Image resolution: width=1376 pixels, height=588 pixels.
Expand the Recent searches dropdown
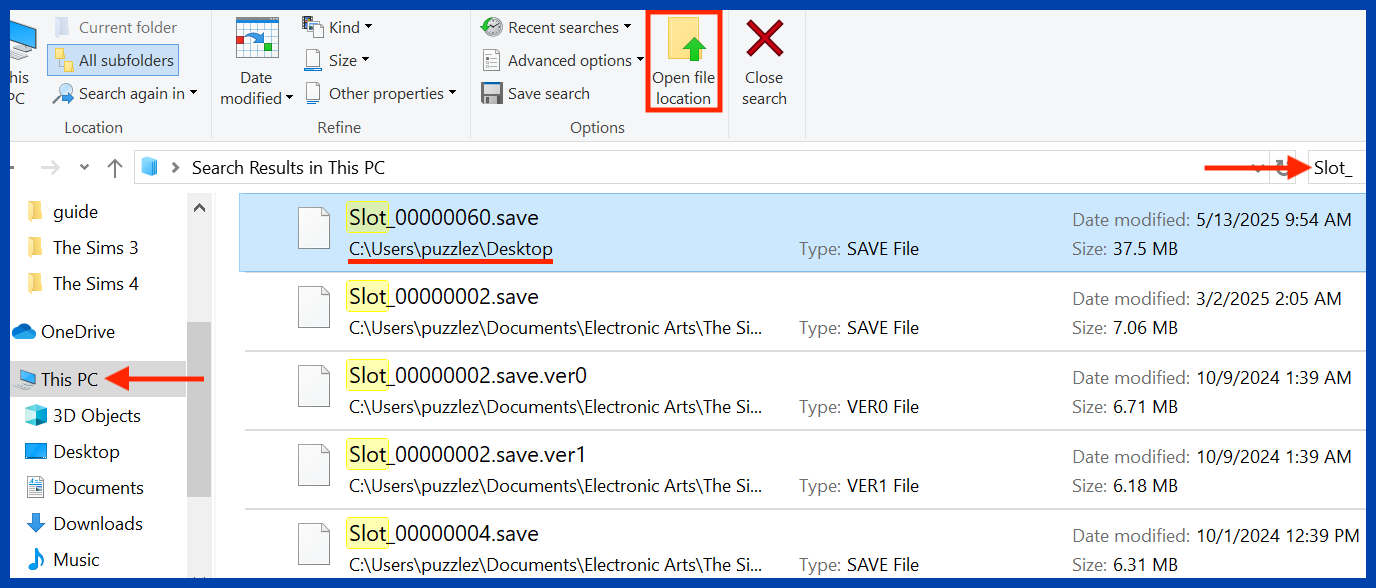pyautogui.click(x=557, y=27)
